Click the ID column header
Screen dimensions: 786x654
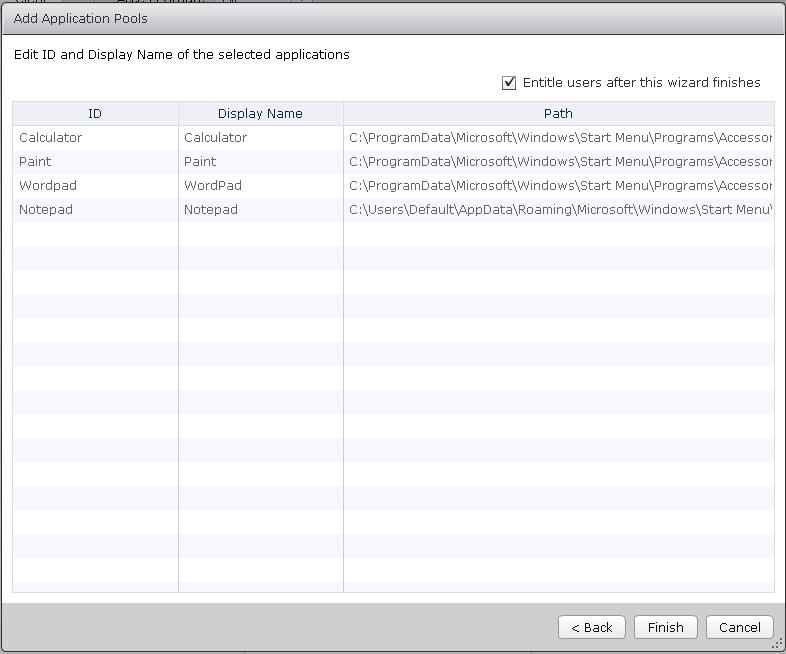[95, 114]
